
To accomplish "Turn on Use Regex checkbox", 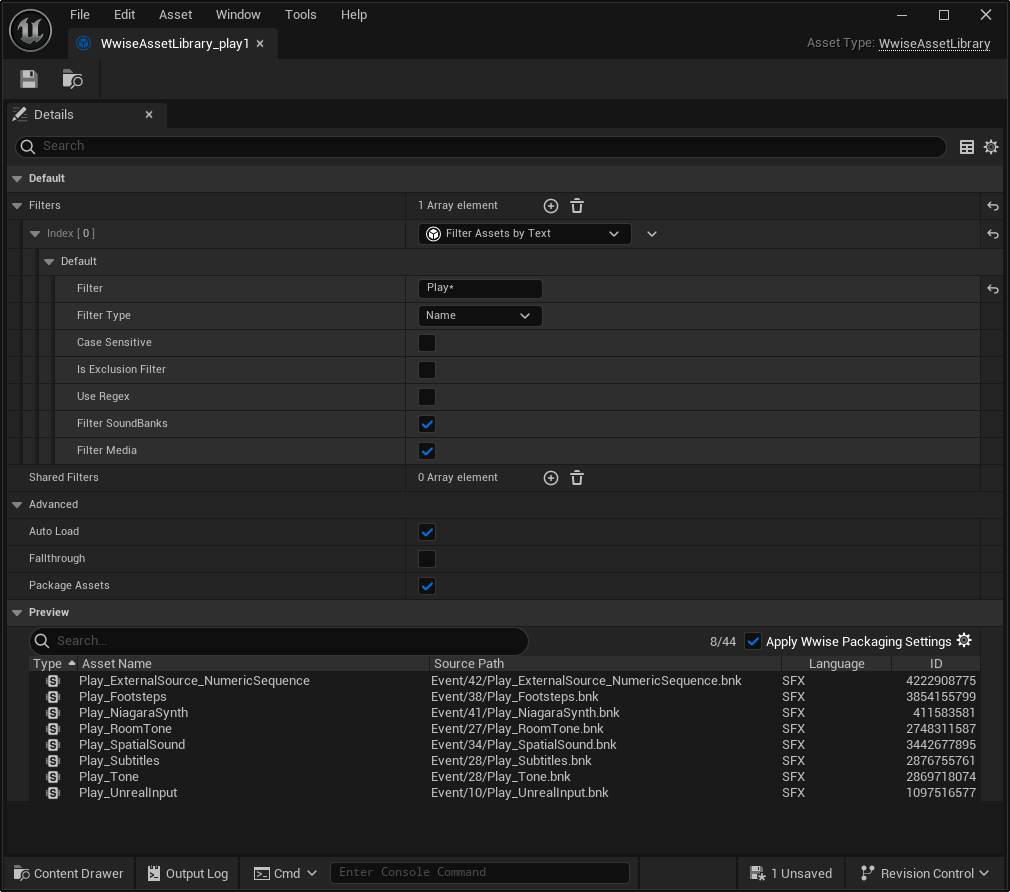I will [427, 397].
